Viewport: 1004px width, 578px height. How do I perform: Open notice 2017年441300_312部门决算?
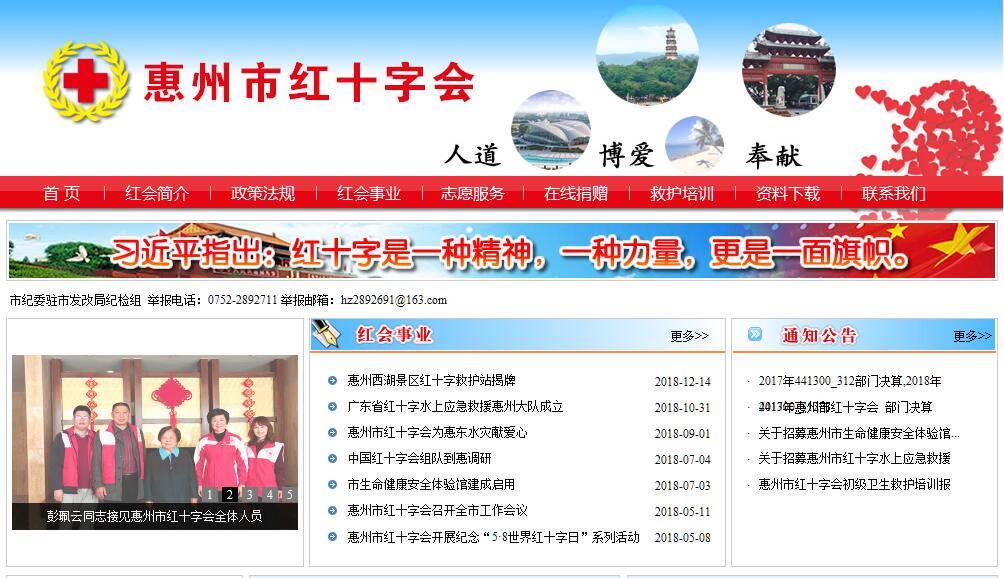[850, 381]
